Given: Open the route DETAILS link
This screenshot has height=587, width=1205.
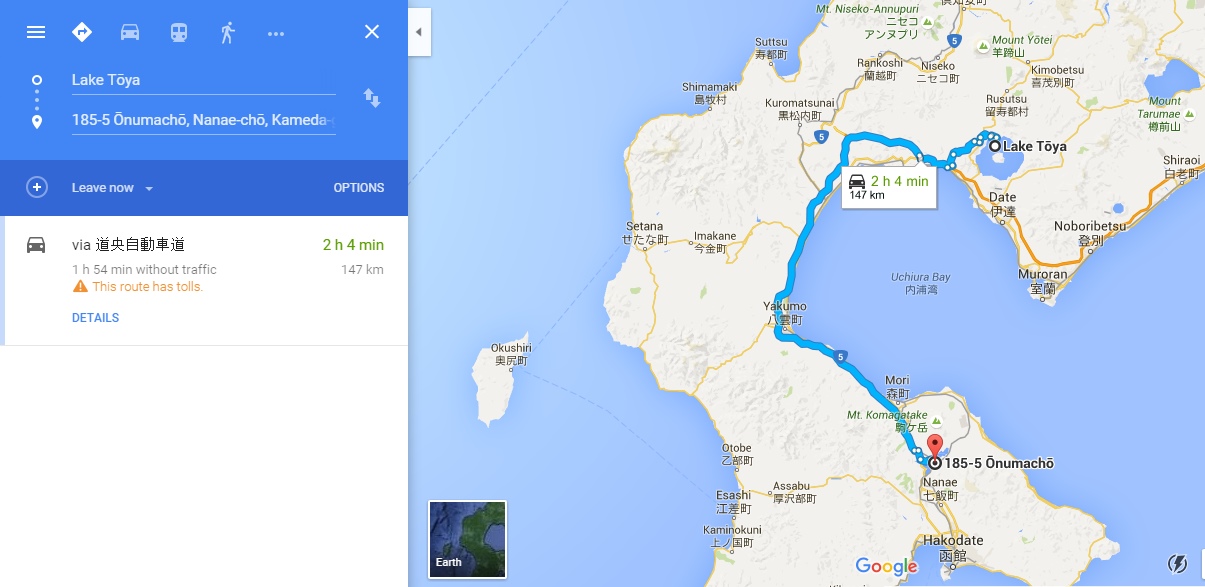Looking at the screenshot, I should point(95,318).
